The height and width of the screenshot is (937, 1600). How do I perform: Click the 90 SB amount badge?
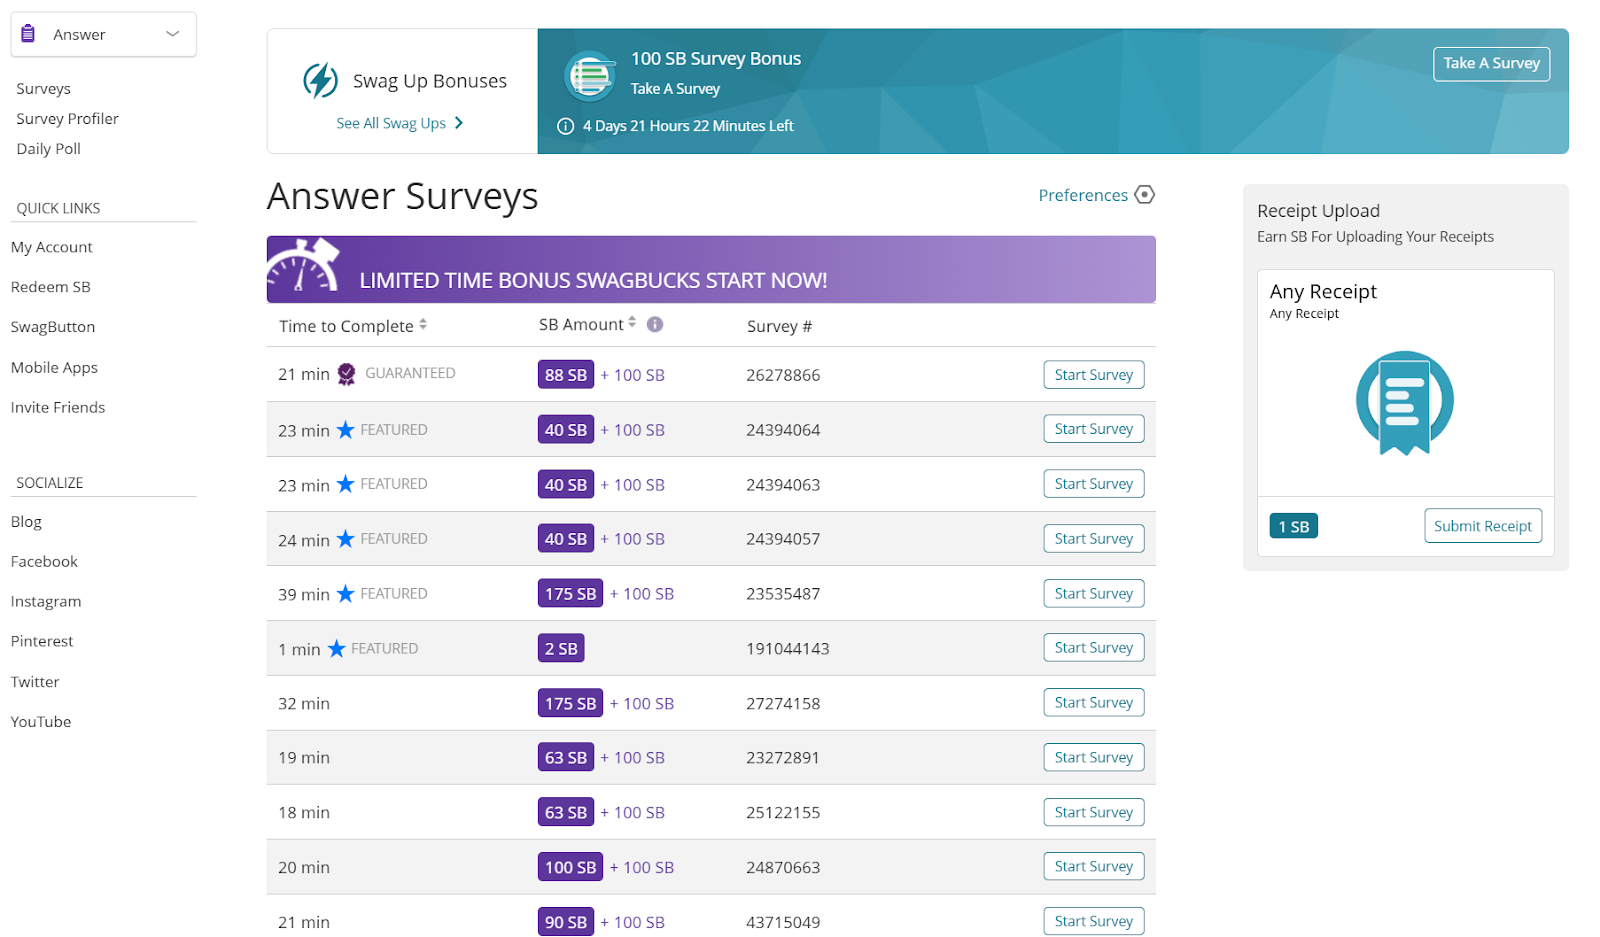point(566,922)
